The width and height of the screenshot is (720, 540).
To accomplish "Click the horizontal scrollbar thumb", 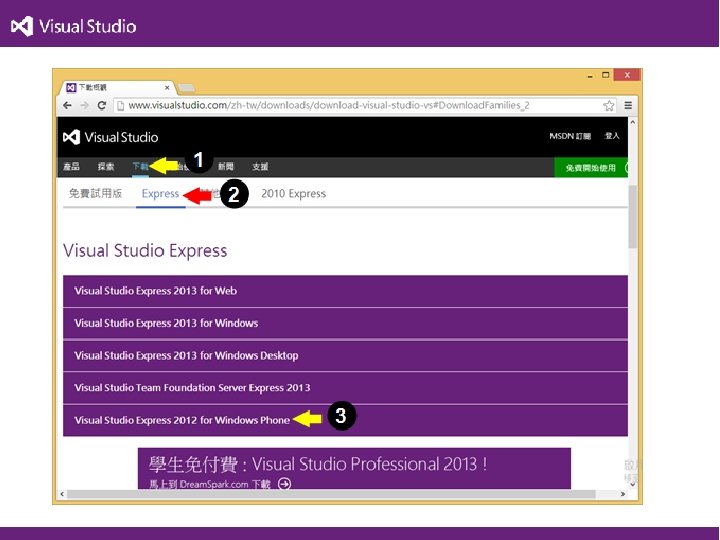I will 331,494.
